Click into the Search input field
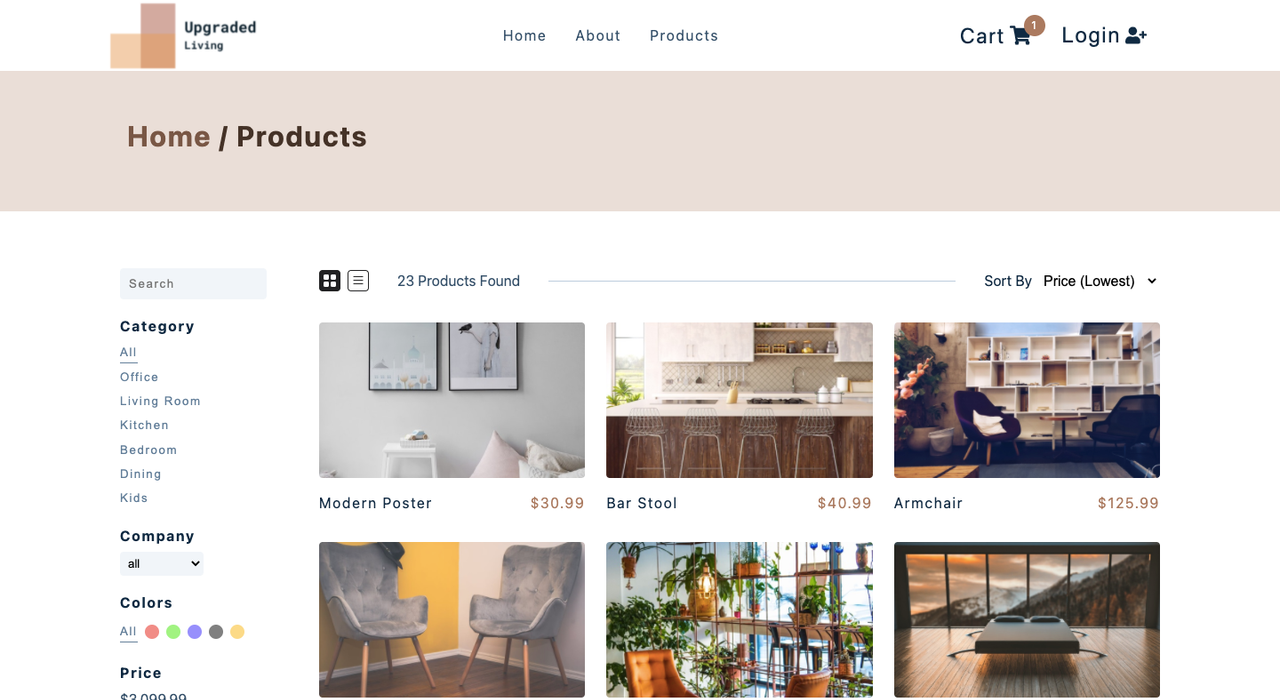Screen dimensions: 1280x700 point(193,284)
